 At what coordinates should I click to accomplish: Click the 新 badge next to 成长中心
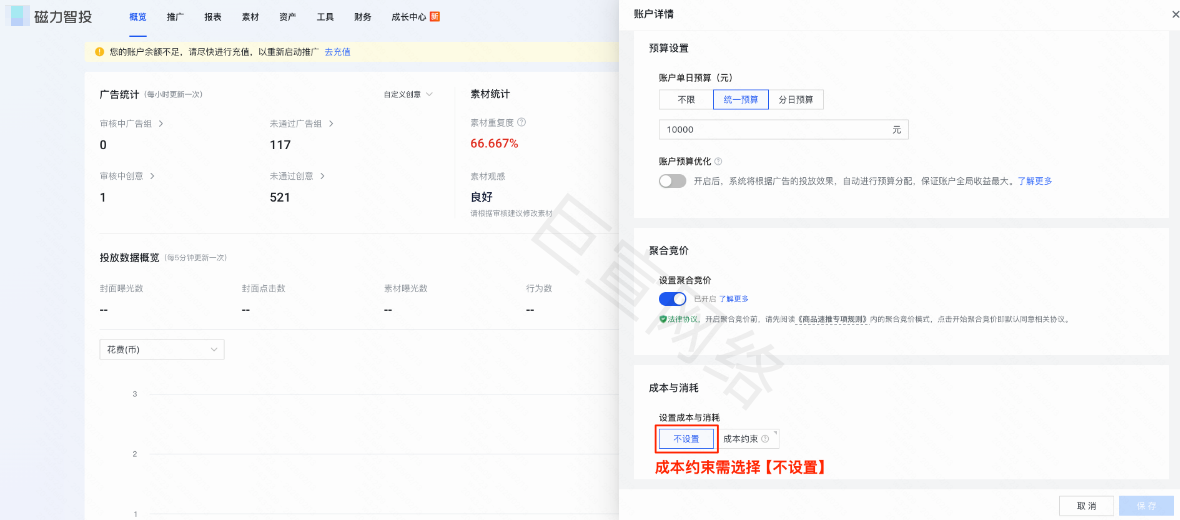(434, 16)
